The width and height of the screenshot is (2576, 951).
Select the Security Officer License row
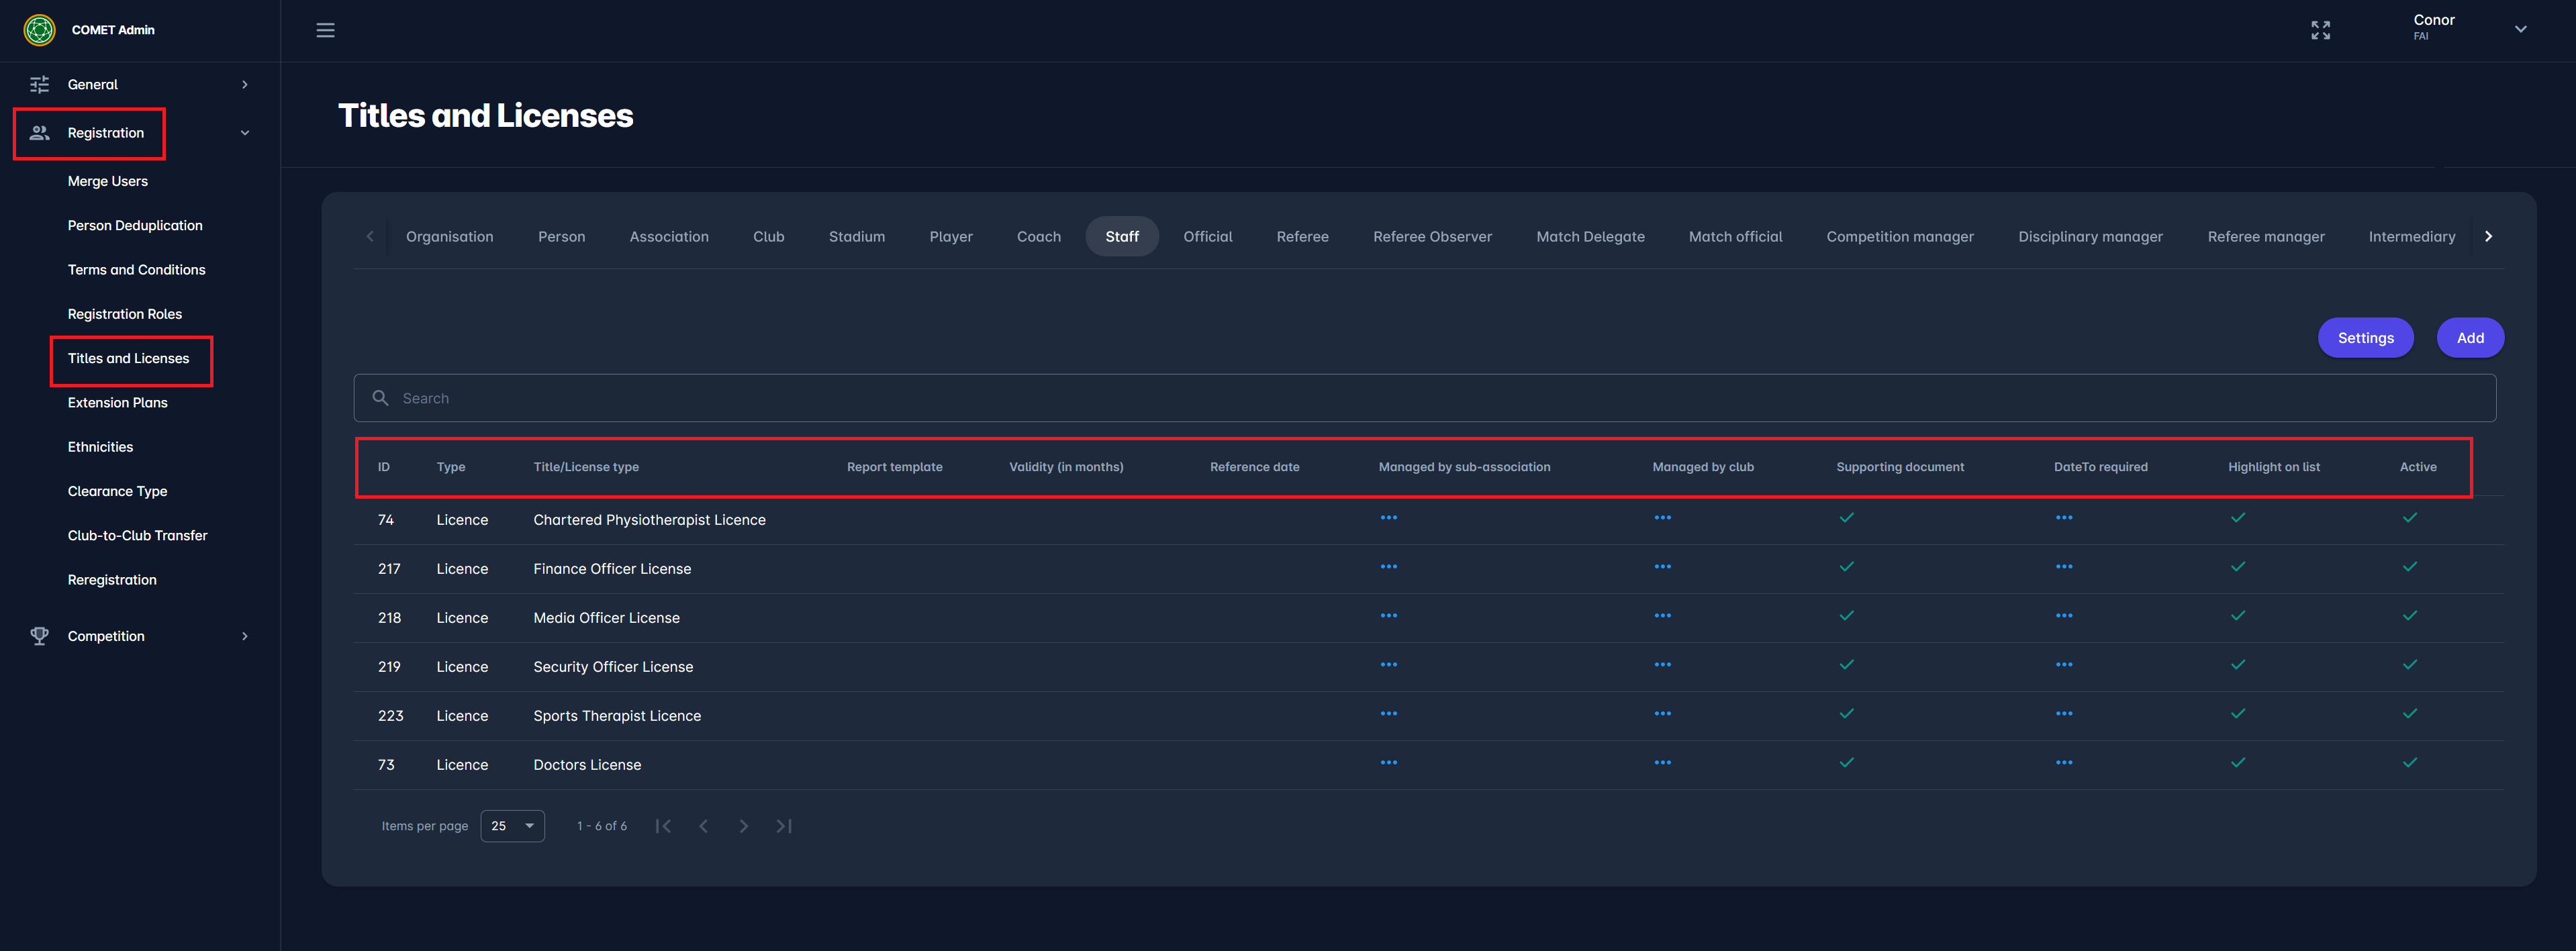613,667
